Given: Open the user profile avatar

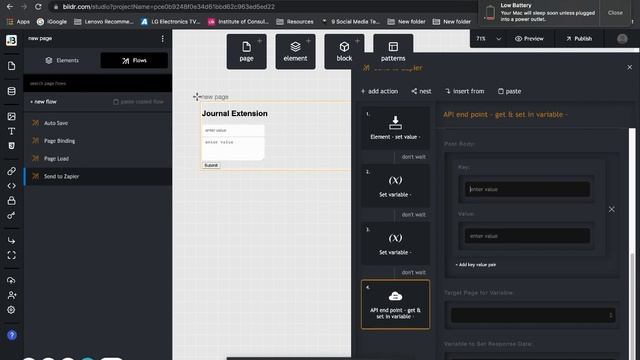Looking at the screenshot, I should pos(622,39).
